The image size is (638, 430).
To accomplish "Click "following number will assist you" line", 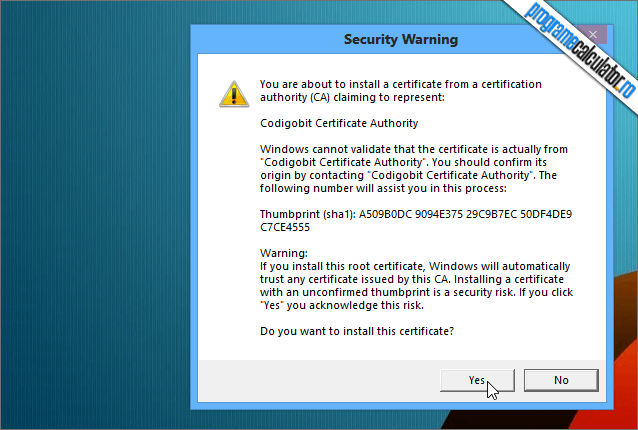I will point(383,188).
